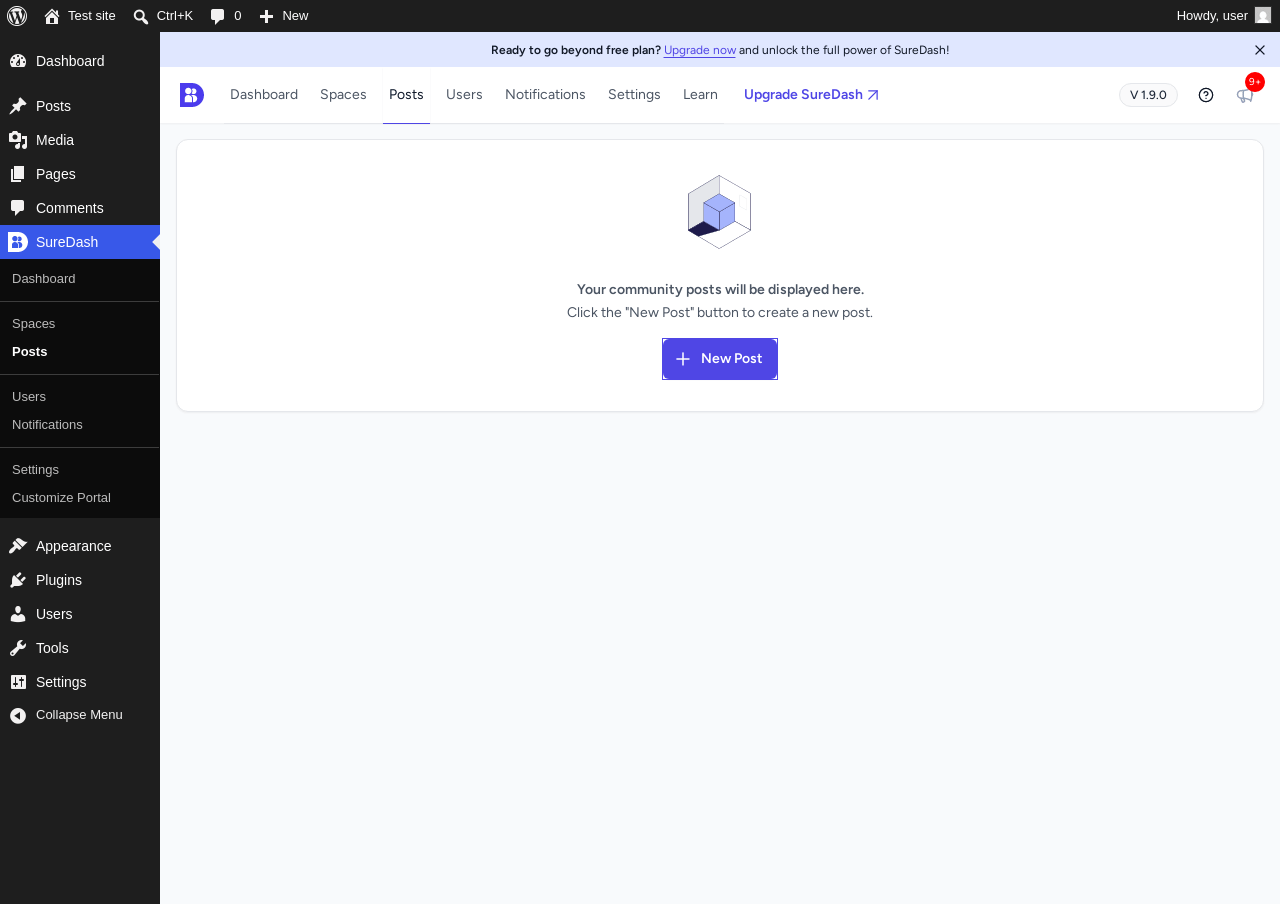Select the SureDash sidebar menu

coord(80,242)
